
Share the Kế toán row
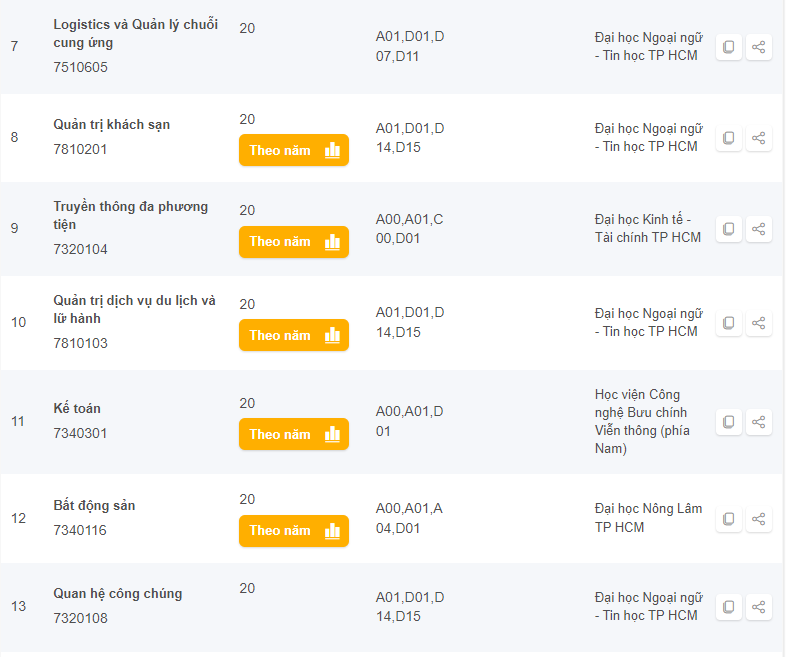[x=759, y=422]
